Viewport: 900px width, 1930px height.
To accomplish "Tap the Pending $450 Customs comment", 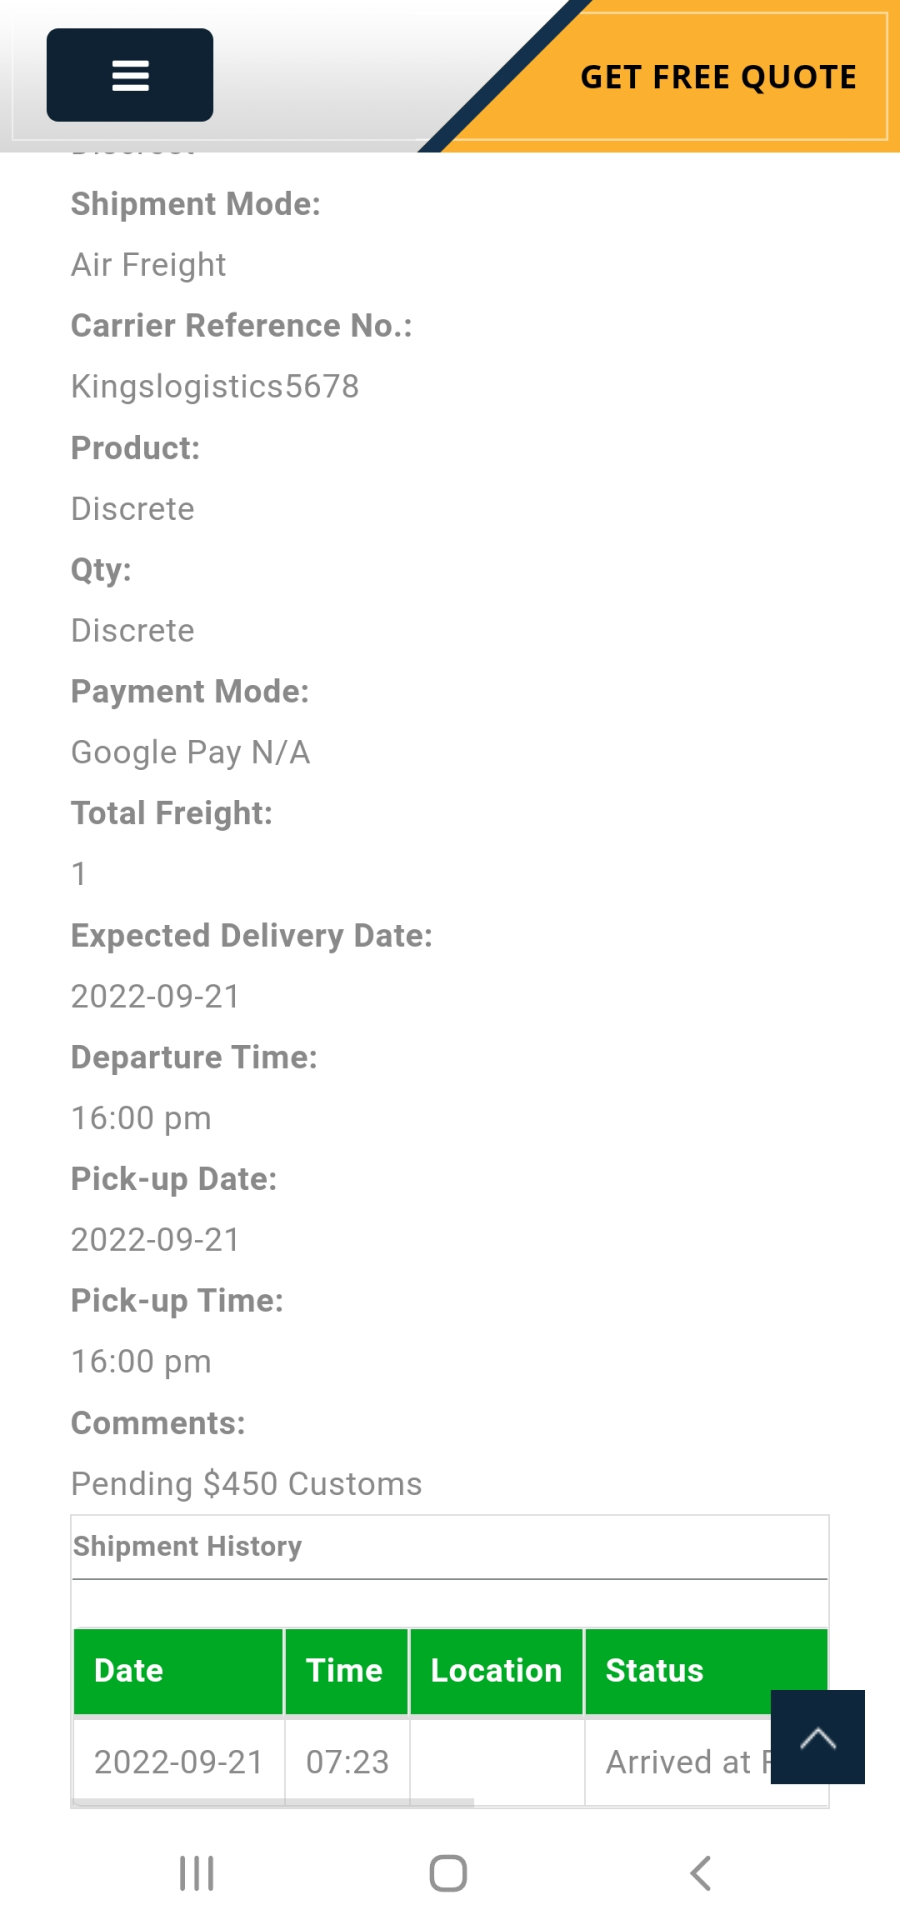I will [247, 1484].
